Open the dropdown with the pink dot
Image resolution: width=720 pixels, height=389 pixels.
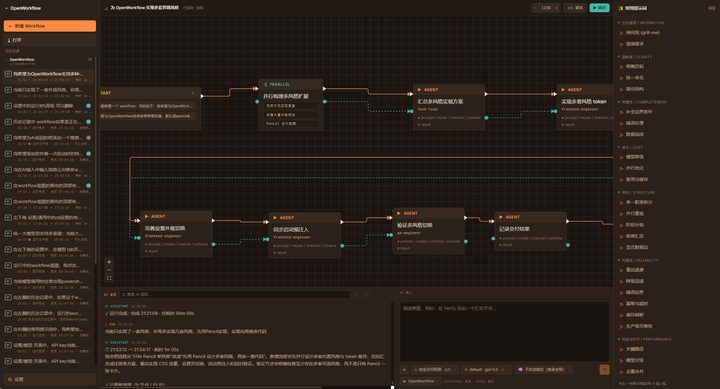pyautogui.click(x=544, y=369)
